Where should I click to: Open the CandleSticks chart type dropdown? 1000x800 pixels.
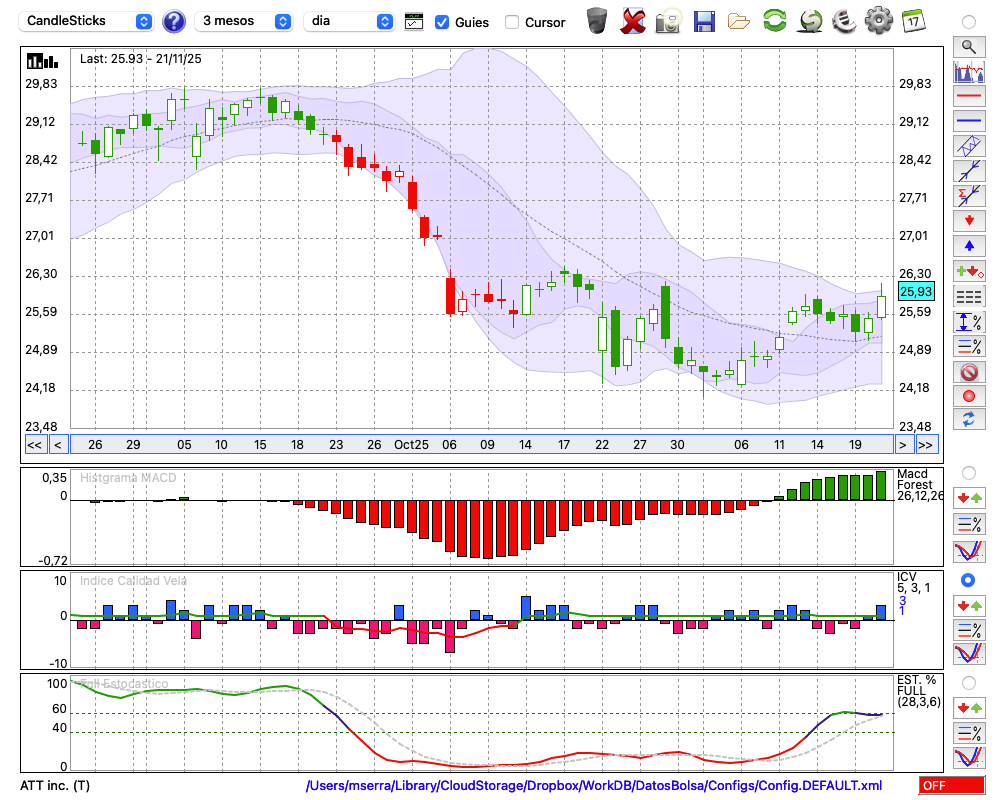coord(88,21)
